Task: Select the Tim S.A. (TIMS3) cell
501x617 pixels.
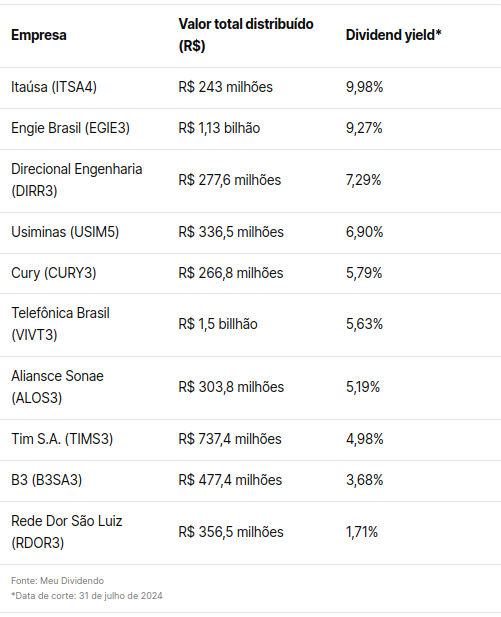Action: click(x=62, y=439)
